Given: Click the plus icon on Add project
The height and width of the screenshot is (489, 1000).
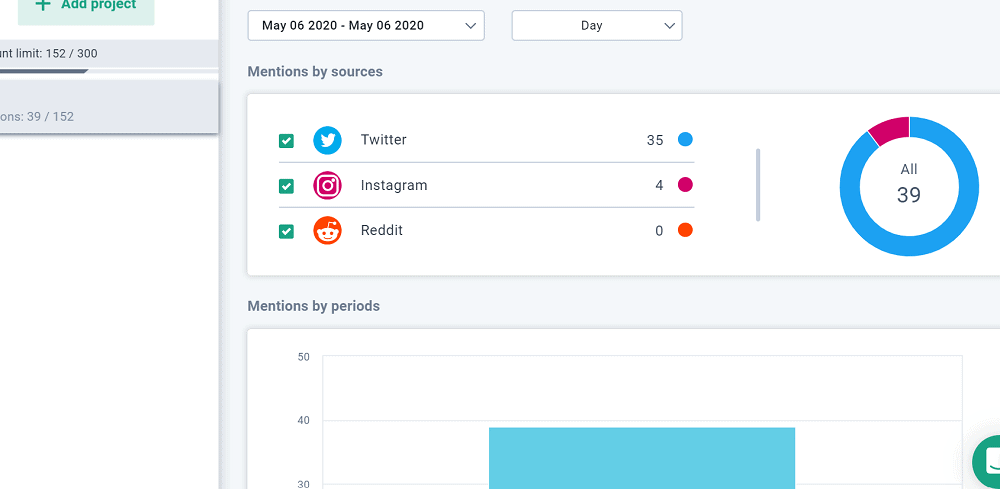Looking at the screenshot, I should pos(43,5).
